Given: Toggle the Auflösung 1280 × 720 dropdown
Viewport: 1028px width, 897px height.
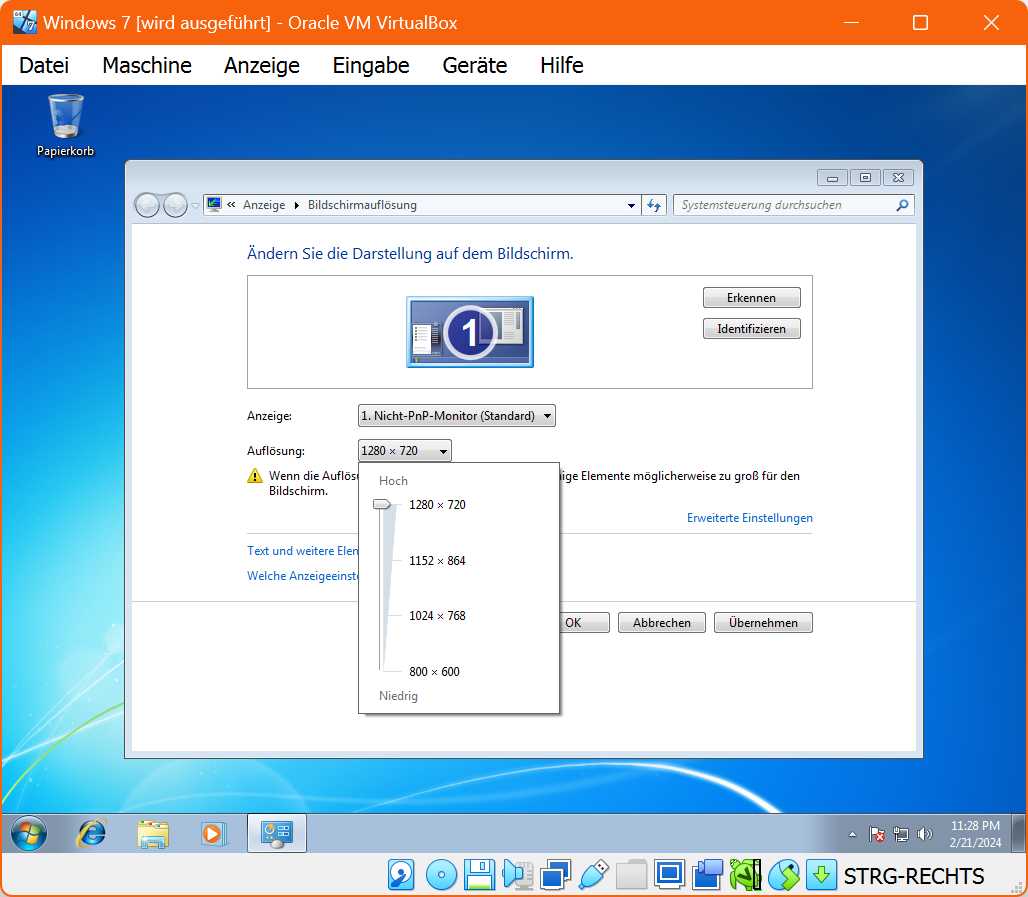Looking at the screenshot, I should click(405, 450).
